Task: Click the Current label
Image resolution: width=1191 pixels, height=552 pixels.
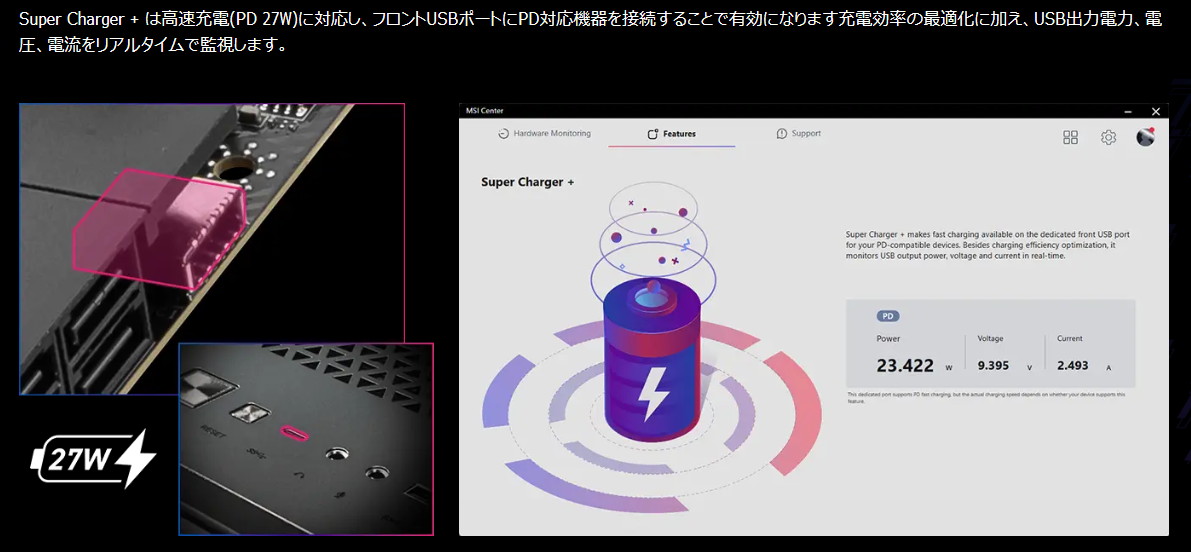Action: pyautogui.click(x=1070, y=339)
